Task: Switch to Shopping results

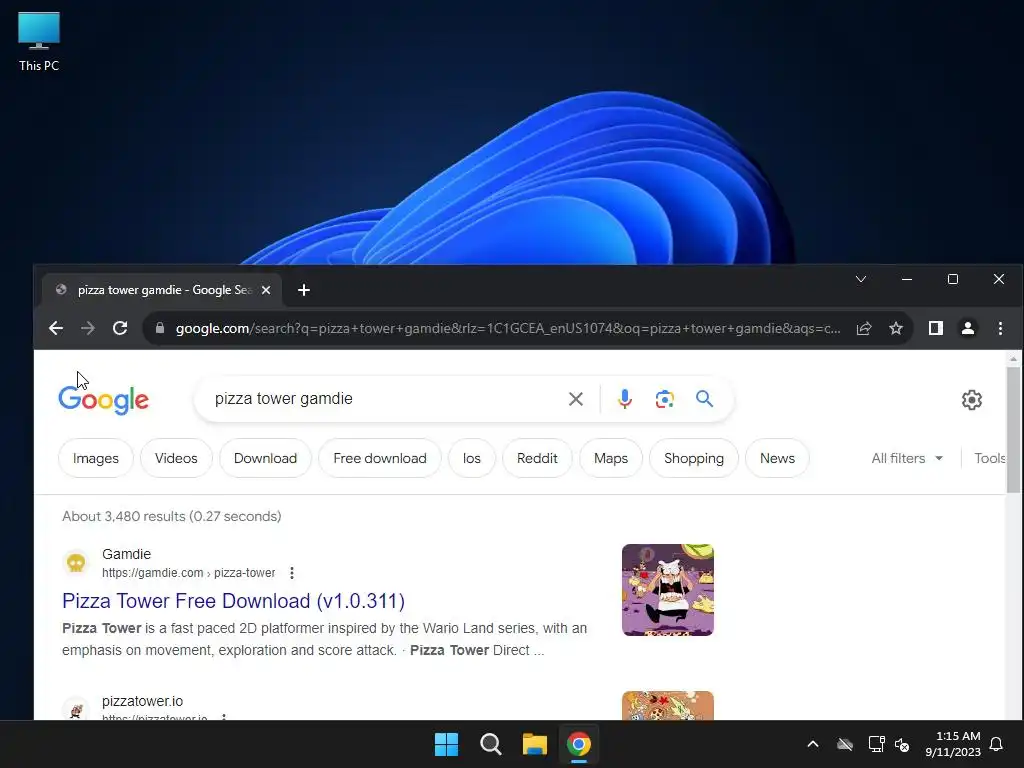Action: point(694,458)
